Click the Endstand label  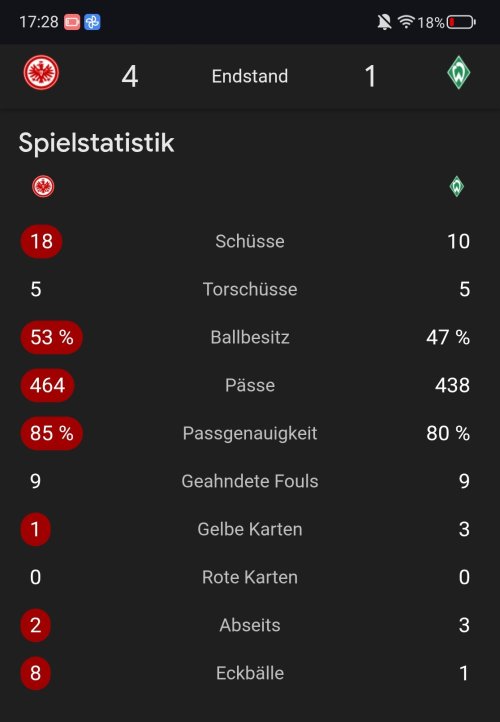pos(250,76)
